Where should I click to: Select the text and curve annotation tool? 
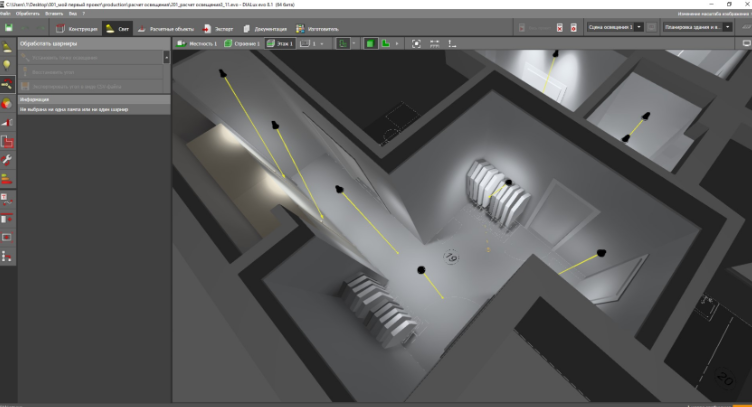click(x=7, y=199)
